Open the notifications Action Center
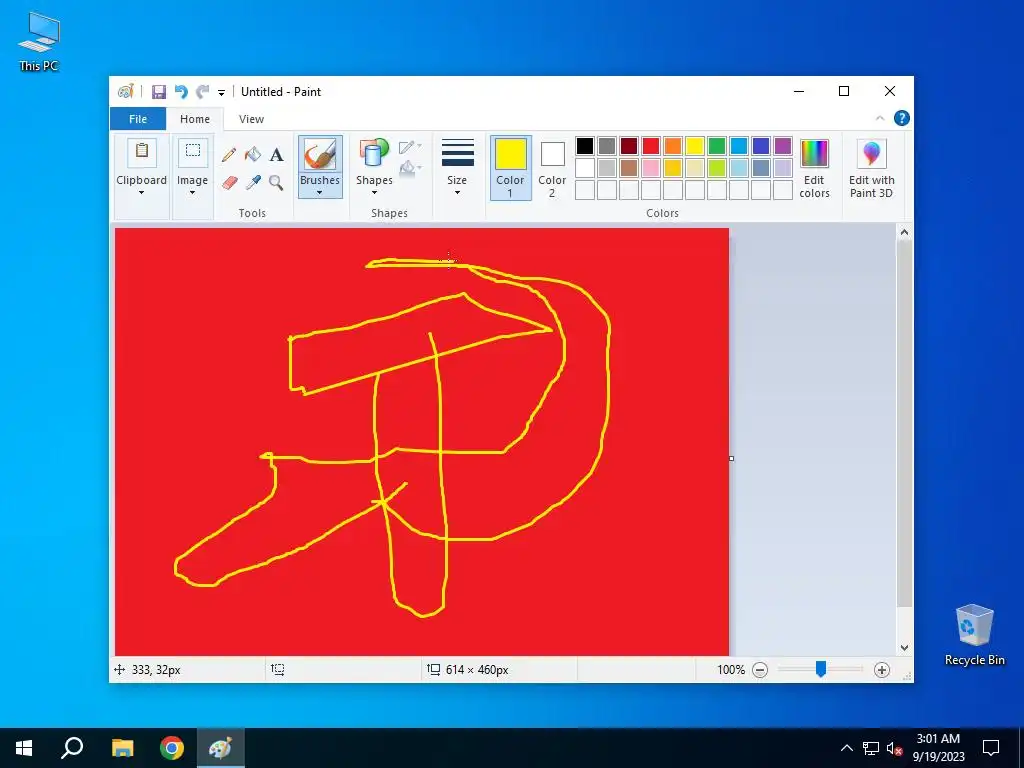 click(x=991, y=748)
